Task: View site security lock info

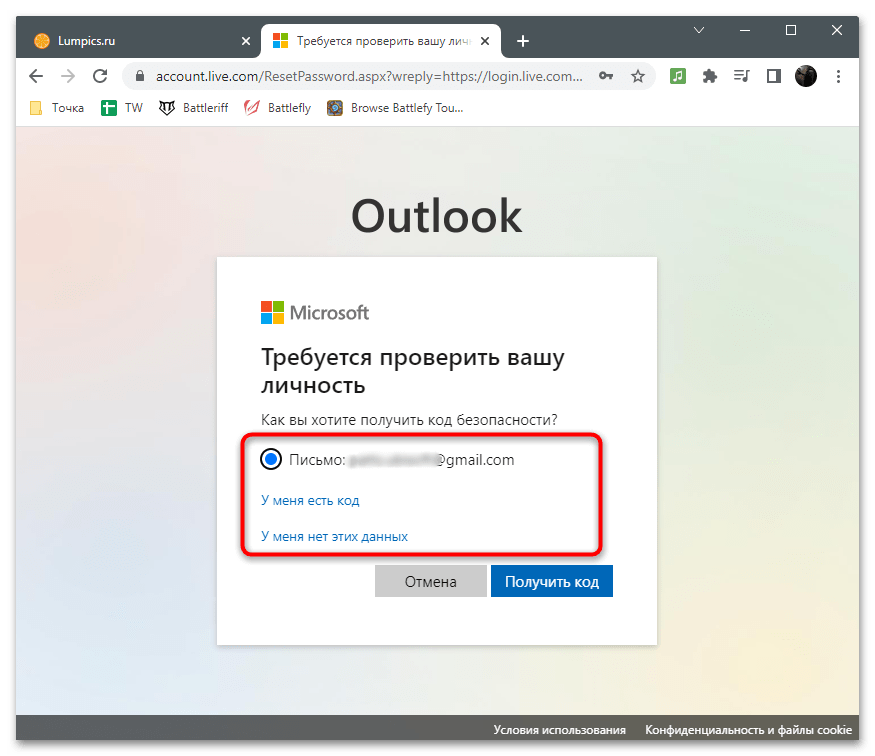Action: (140, 76)
